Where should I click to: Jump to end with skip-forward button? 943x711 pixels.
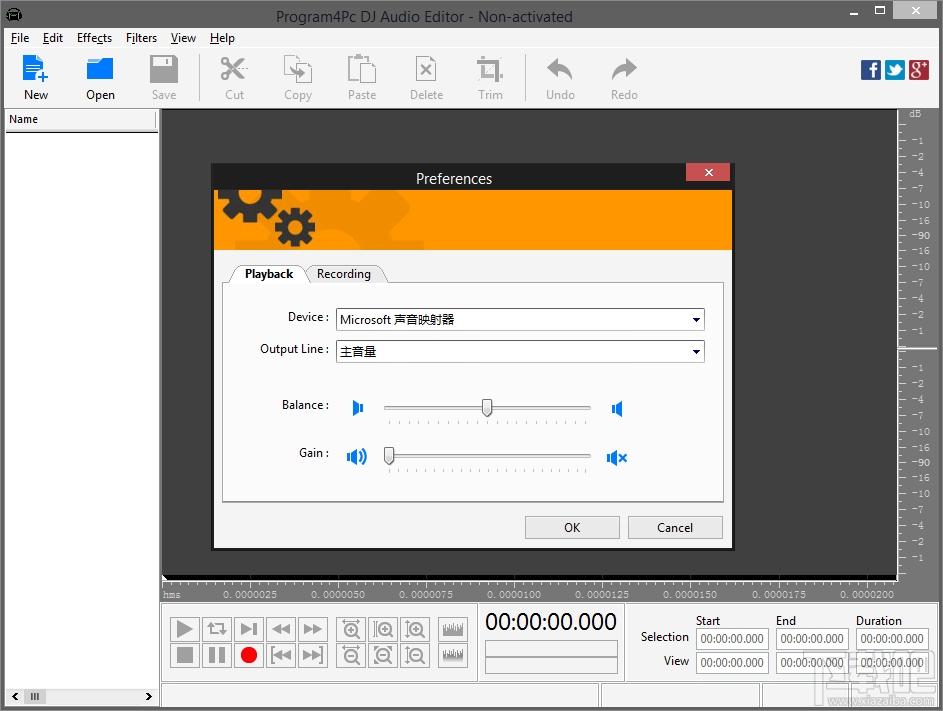coord(313,655)
